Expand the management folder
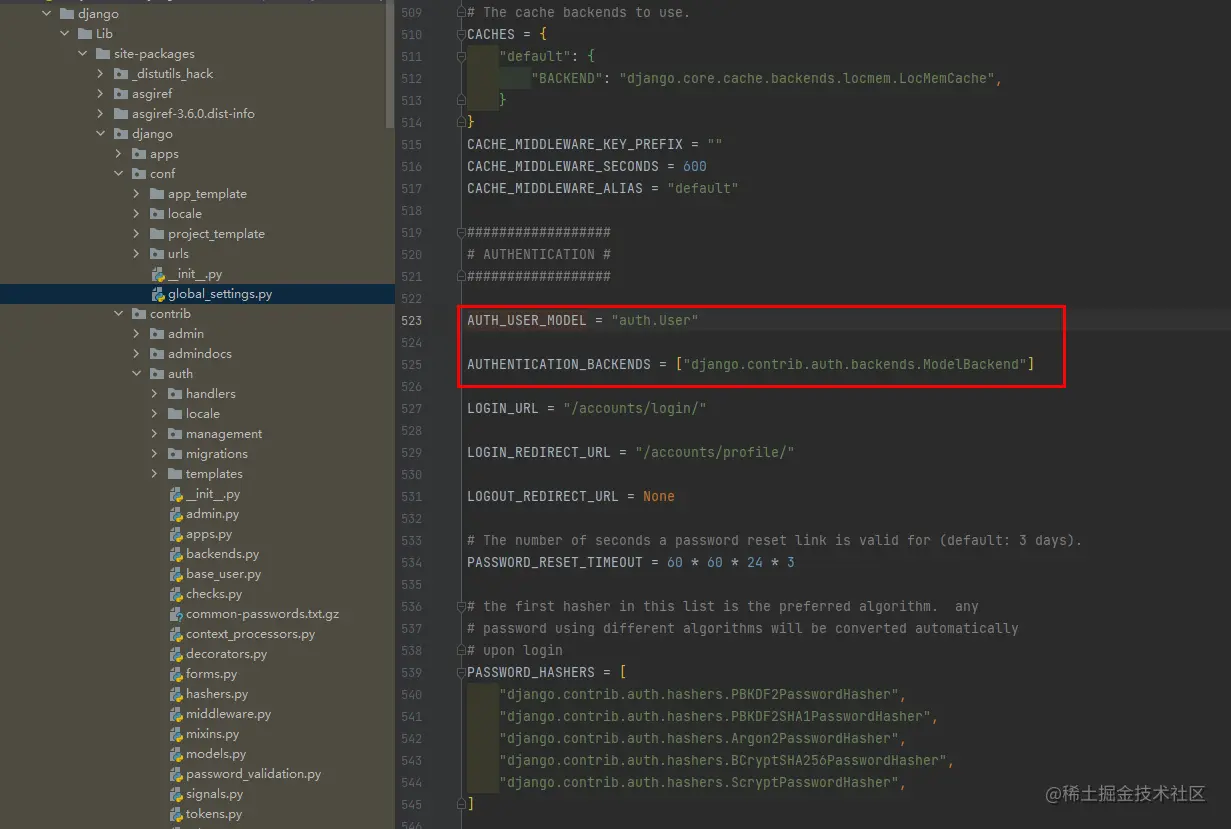Image resolution: width=1231 pixels, height=829 pixels. click(155, 434)
